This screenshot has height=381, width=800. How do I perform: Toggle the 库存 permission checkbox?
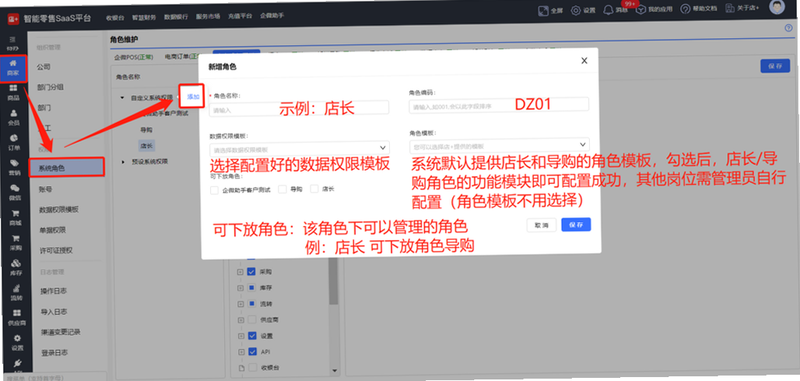252,288
